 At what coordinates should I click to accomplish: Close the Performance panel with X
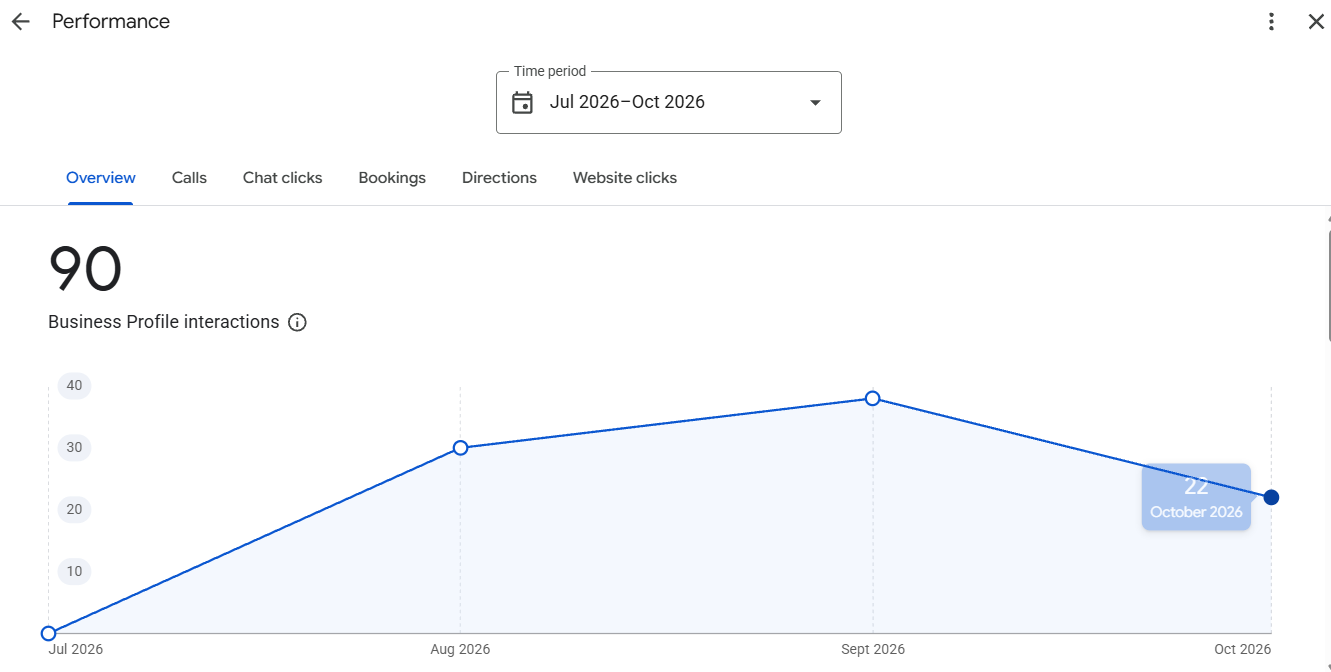click(1316, 22)
